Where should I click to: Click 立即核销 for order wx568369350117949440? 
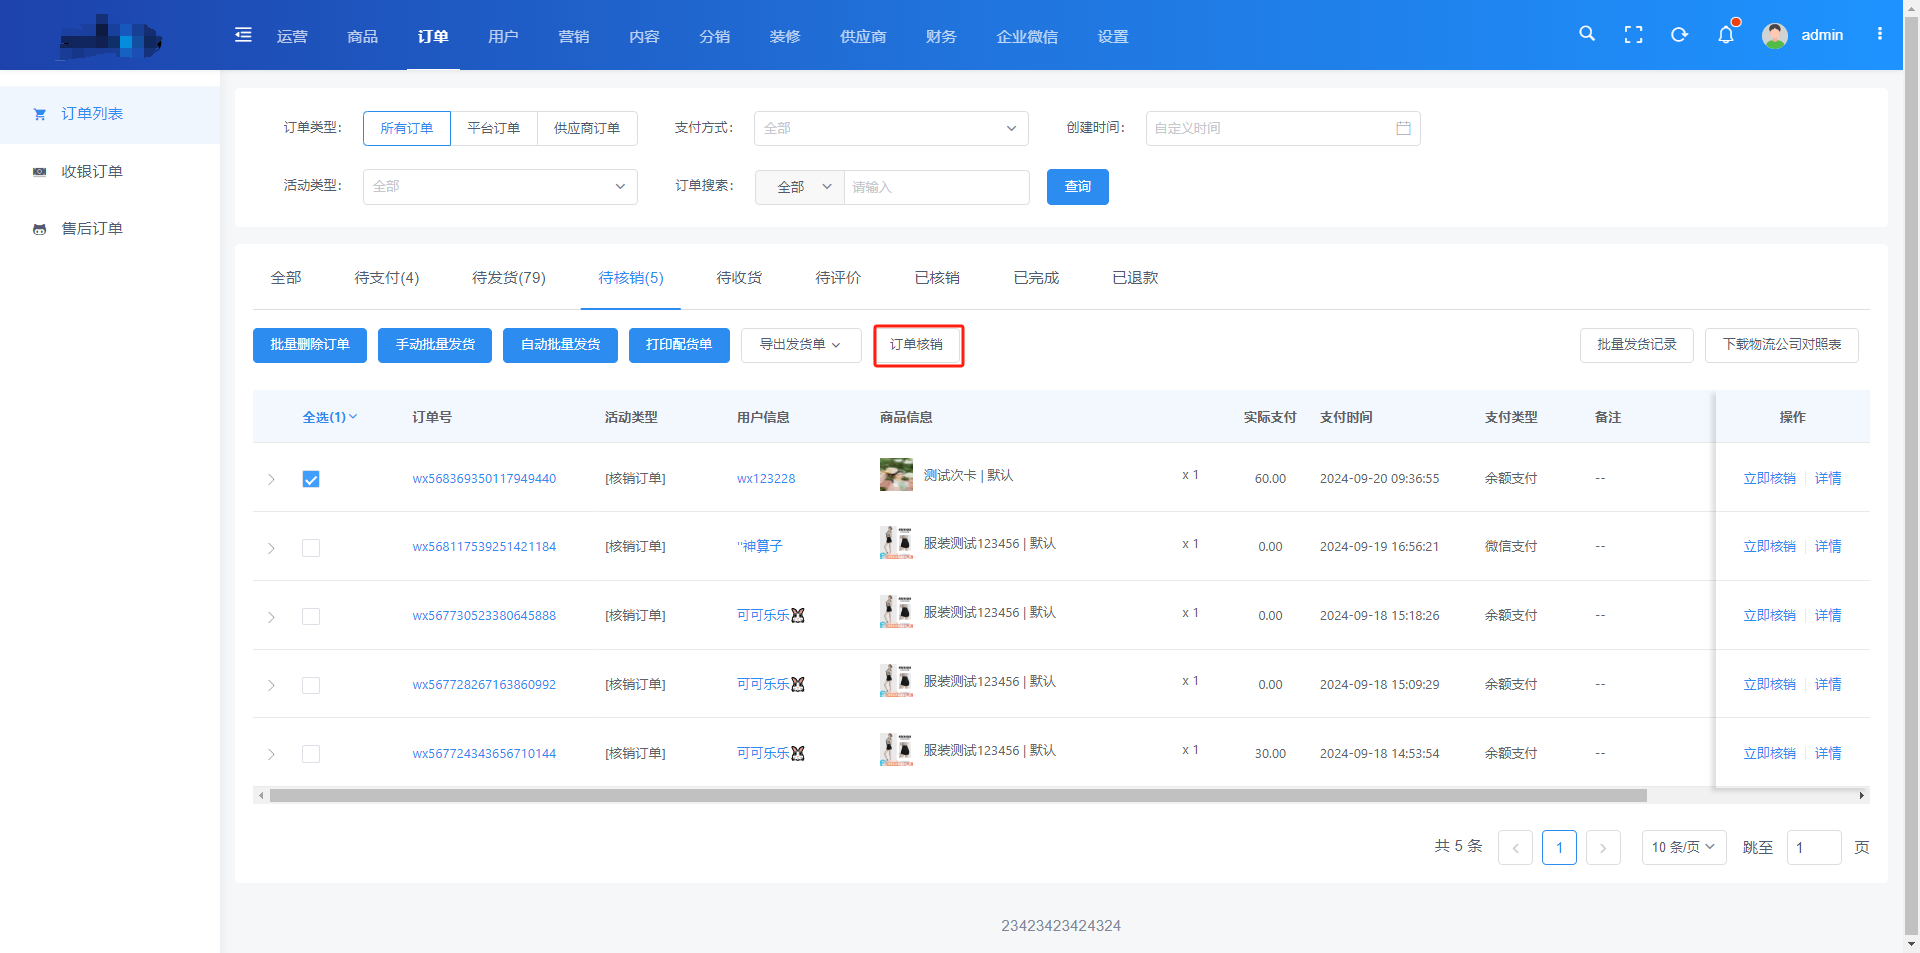tap(1770, 479)
